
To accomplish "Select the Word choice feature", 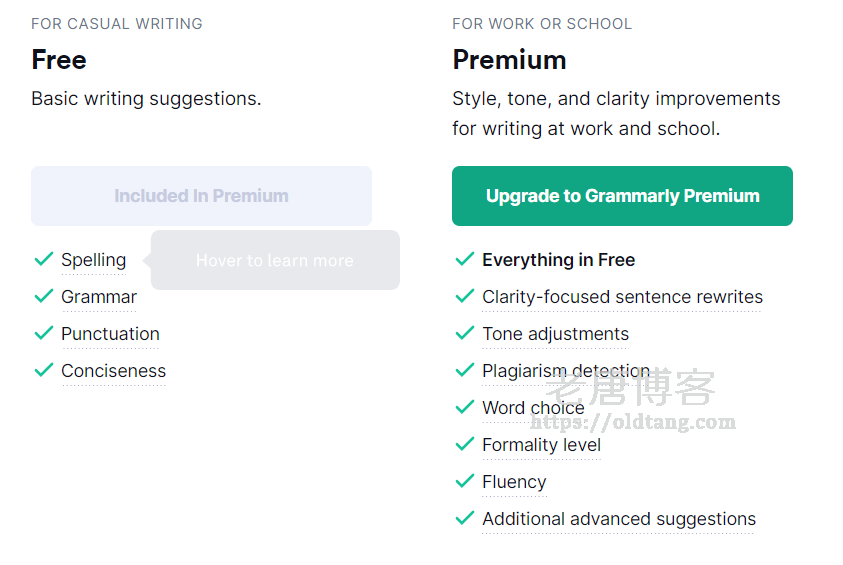I will (533, 408).
